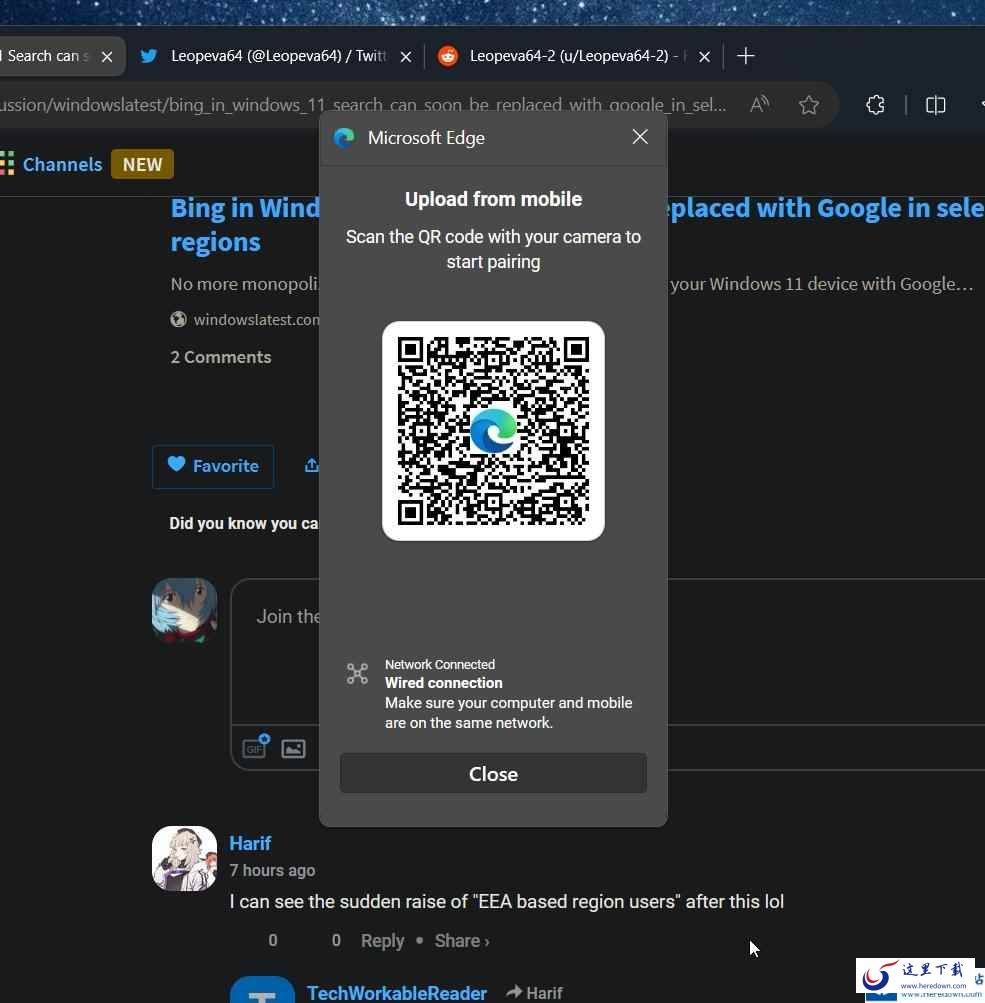Open the Harif username link
Viewport: 985px width, 1003px height.
tap(250, 843)
